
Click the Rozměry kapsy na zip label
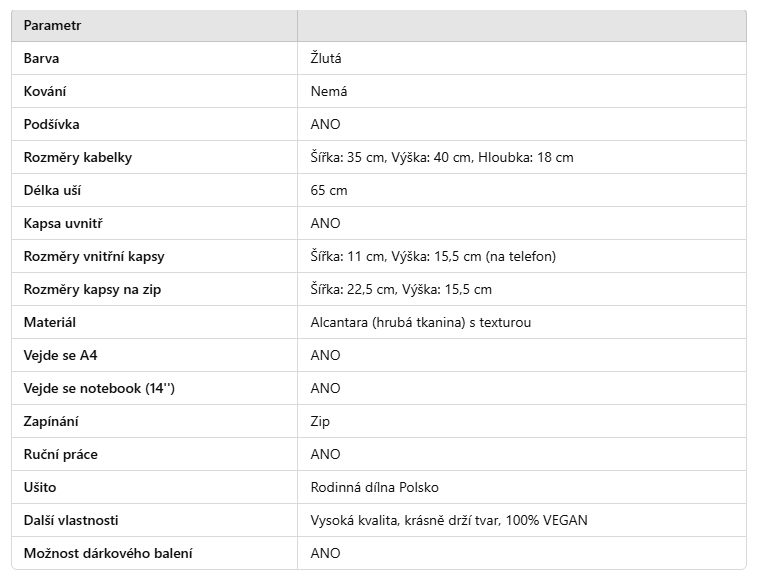tap(93, 289)
